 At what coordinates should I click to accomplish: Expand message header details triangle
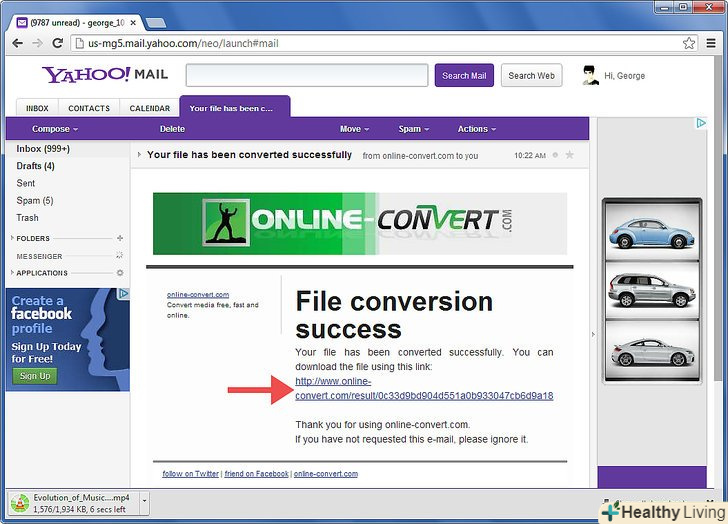pyautogui.click(x=139, y=155)
